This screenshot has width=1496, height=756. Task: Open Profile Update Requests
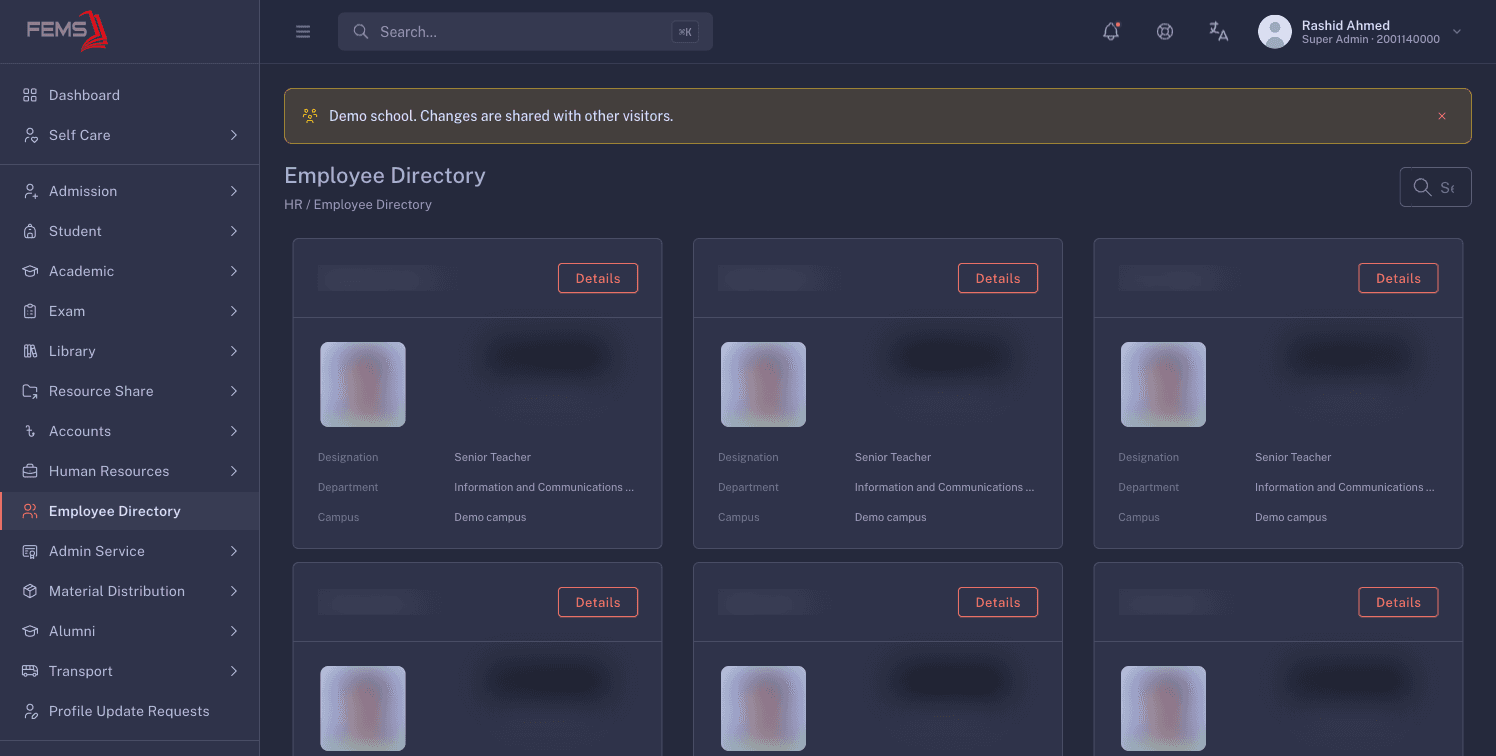(130, 711)
